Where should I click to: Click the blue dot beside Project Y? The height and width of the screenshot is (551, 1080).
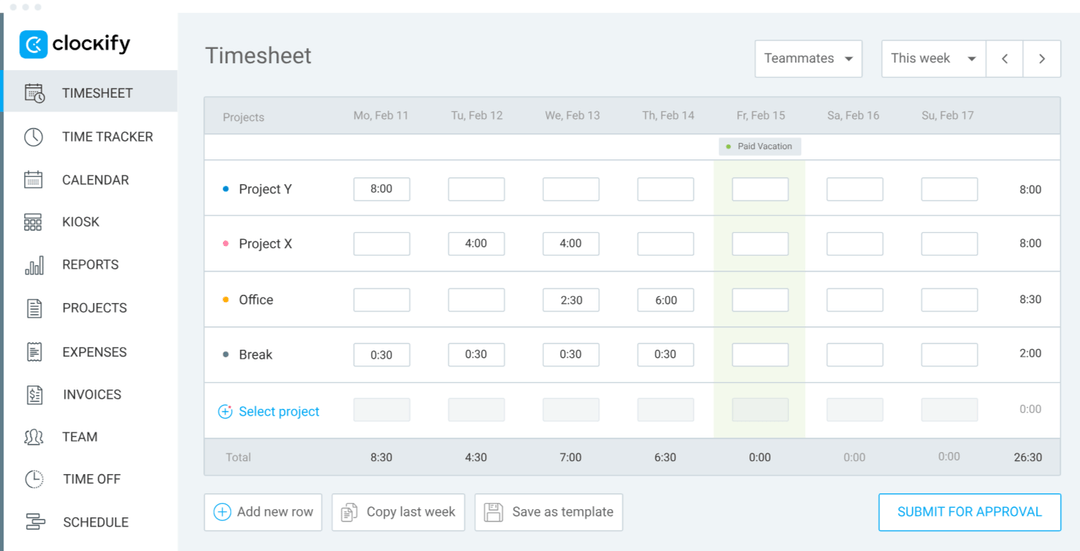[225, 189]
